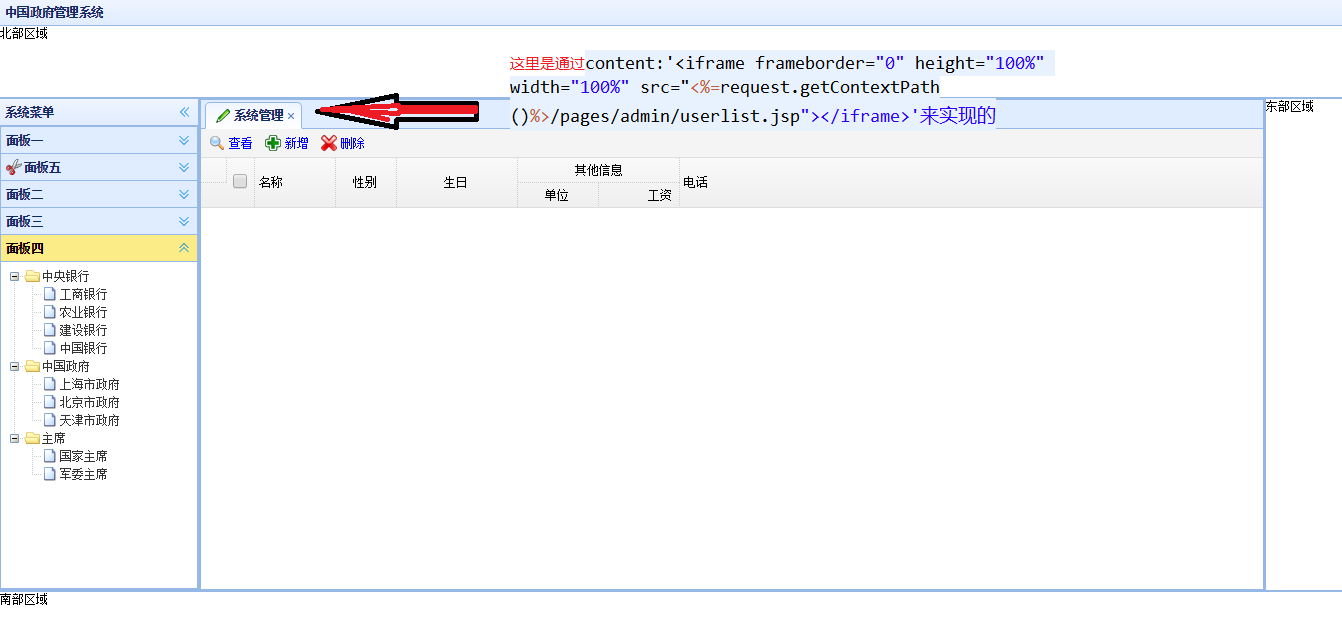
Task: Select 农业银行 in the tree
Action: 83,312
